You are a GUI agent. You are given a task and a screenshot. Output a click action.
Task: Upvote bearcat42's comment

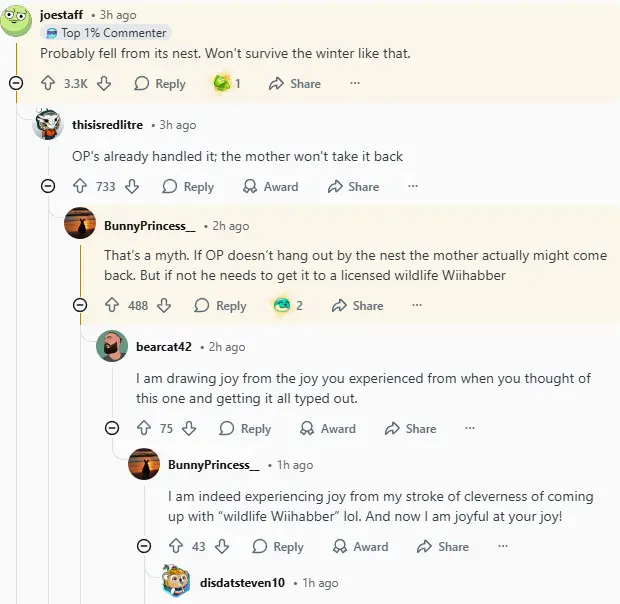[144, 428]
